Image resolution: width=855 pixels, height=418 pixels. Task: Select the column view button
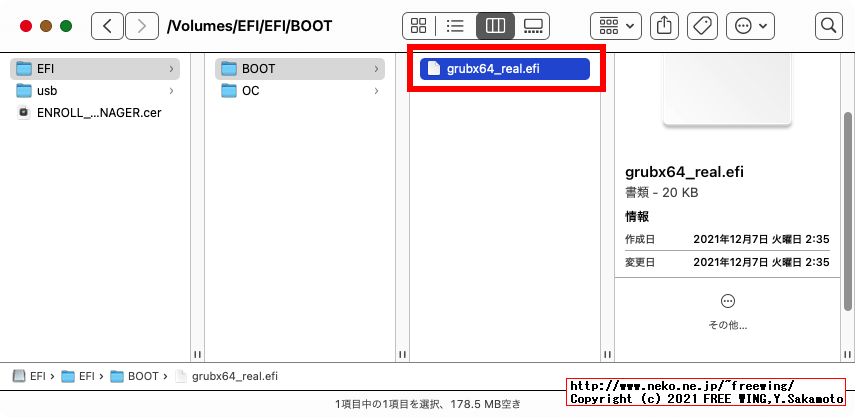(495, 26)
